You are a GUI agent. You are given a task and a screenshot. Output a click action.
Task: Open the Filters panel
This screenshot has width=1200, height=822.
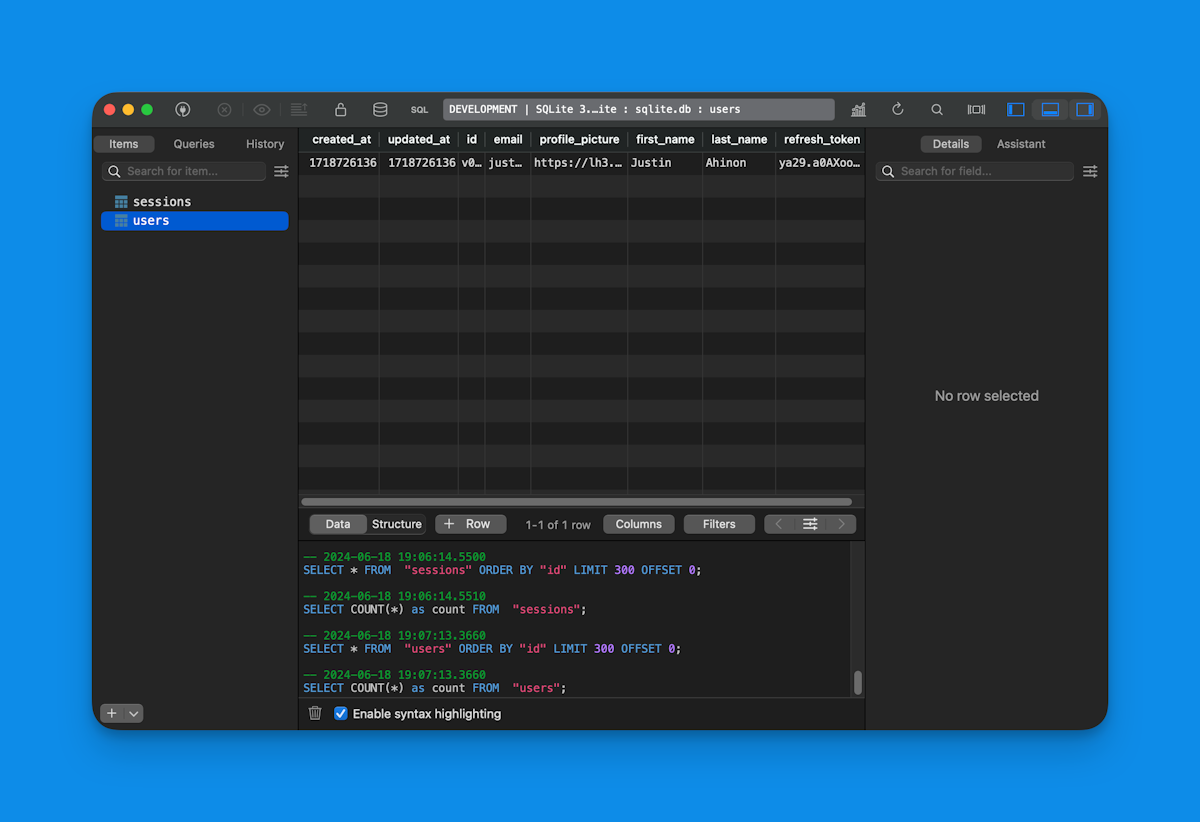[719, 523]
